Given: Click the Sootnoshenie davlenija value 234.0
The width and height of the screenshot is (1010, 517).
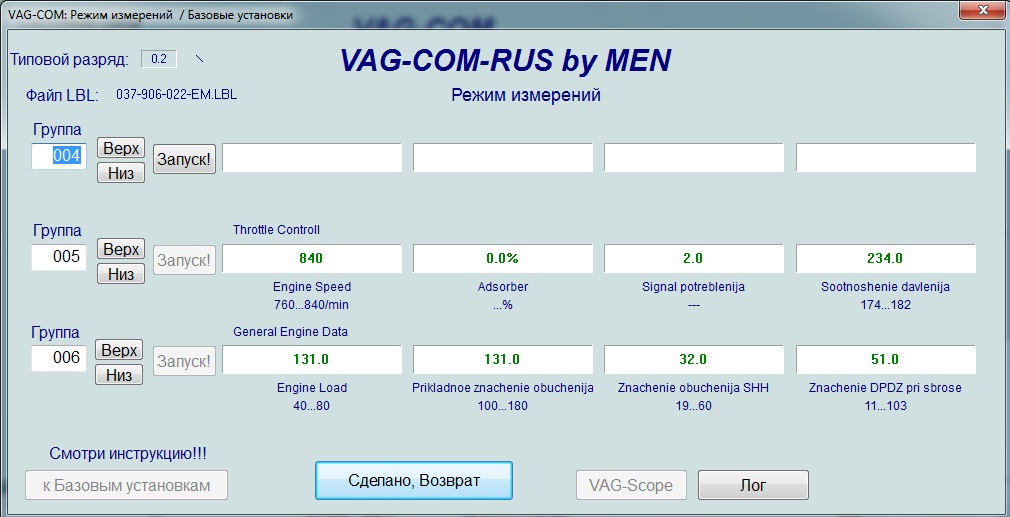Looking at the screenshot, I should (x=886, y=258).
